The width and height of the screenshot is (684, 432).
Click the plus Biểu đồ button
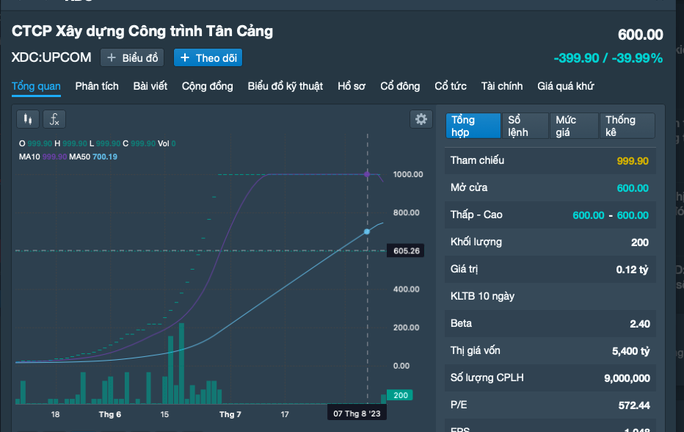click(132, 58)
